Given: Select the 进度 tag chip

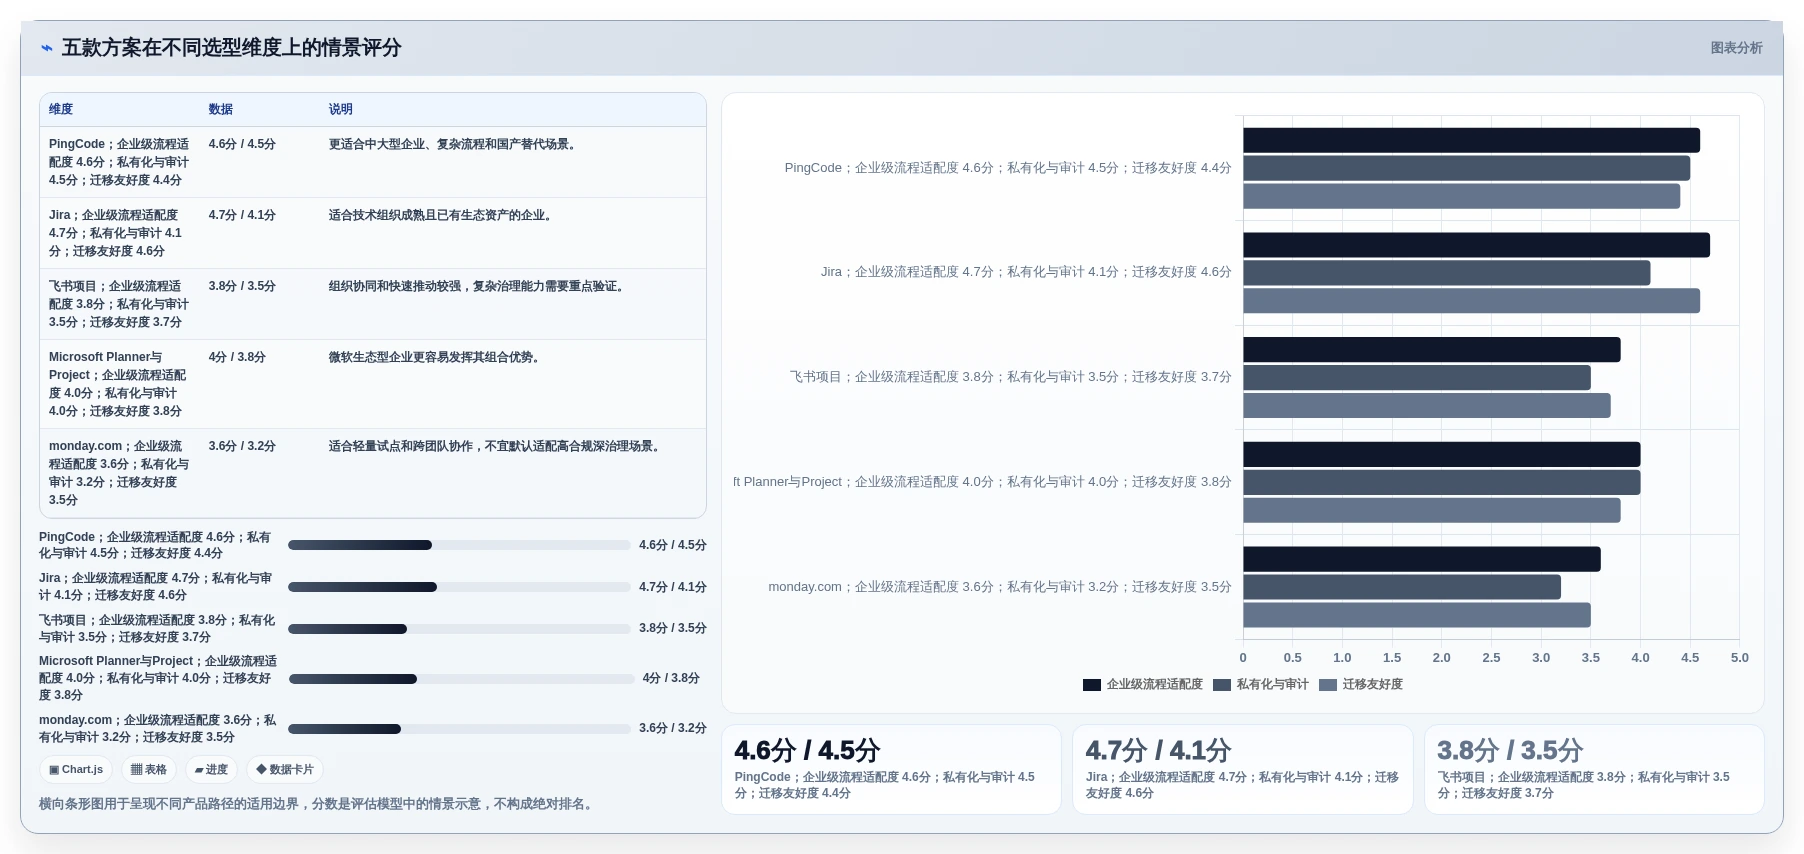Looking at the screenshot, I should (x=211, y=770).
